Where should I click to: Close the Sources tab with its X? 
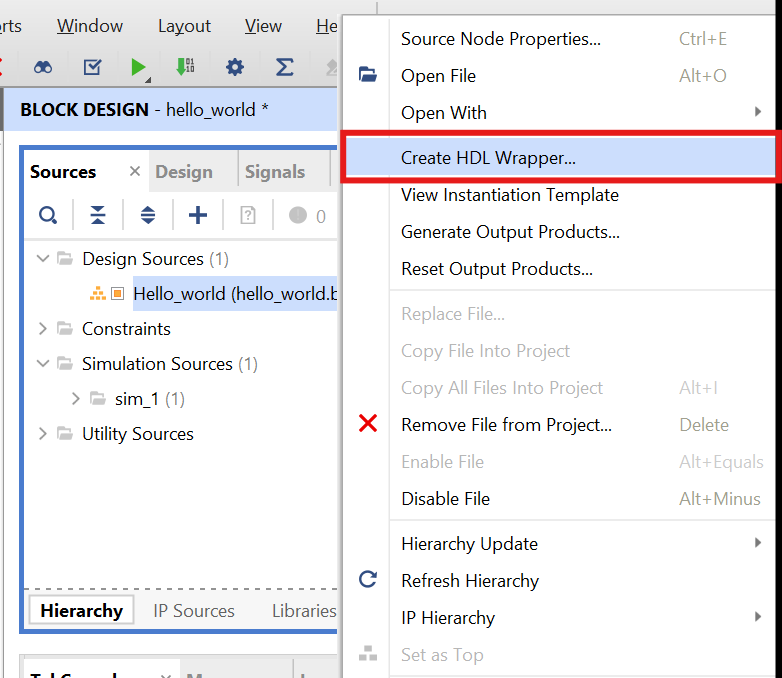coord(135,172)
